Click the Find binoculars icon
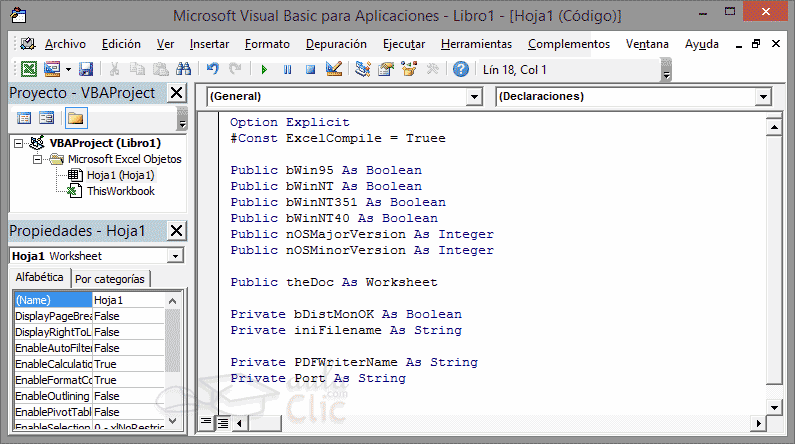The width and height of the screenshot is (795, 444). (x=183, y=69)
